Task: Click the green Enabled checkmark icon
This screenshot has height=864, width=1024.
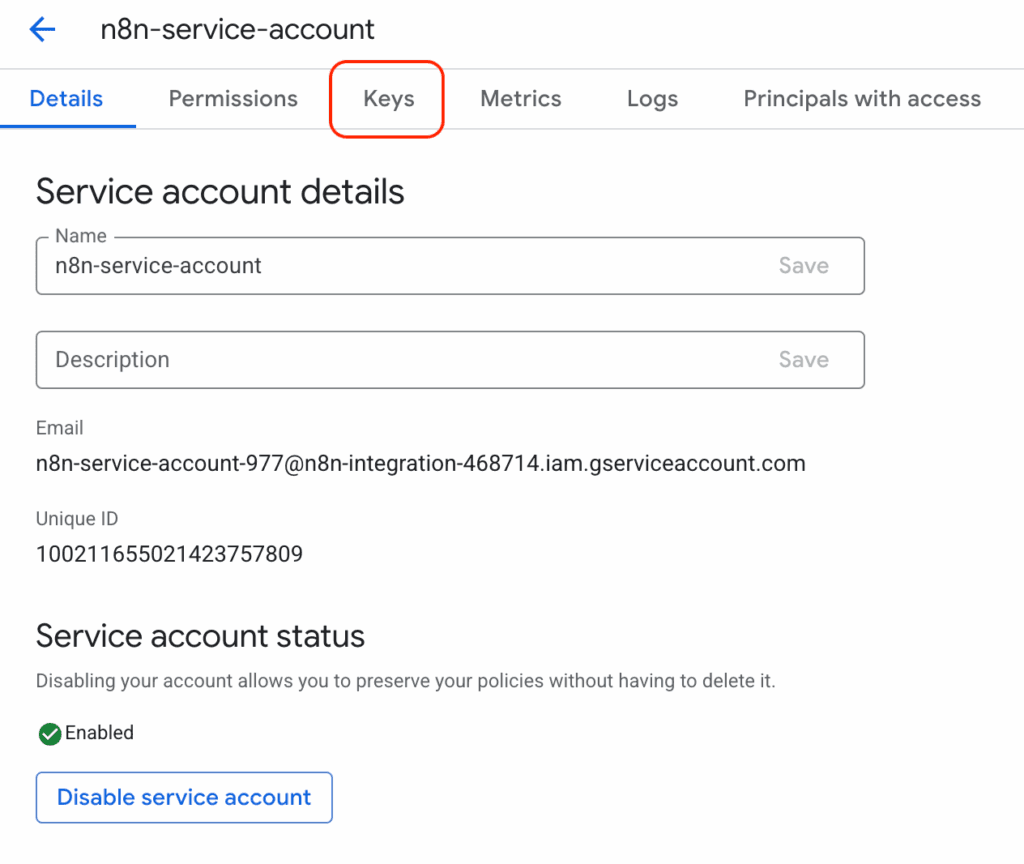Action: [x=49, y=734]
